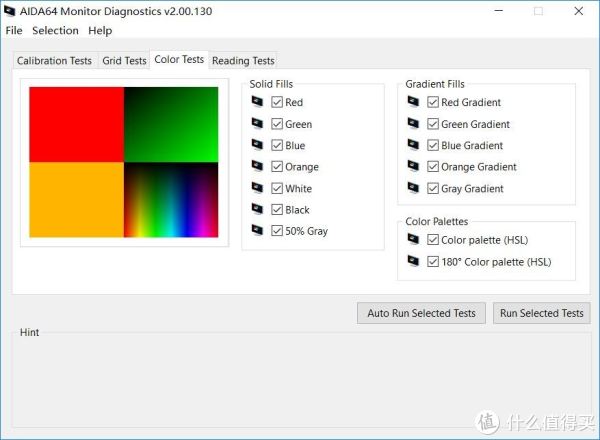Switch to the Reading Tests tab
Screen dimensions: 600x440
[x=243, y=60]
